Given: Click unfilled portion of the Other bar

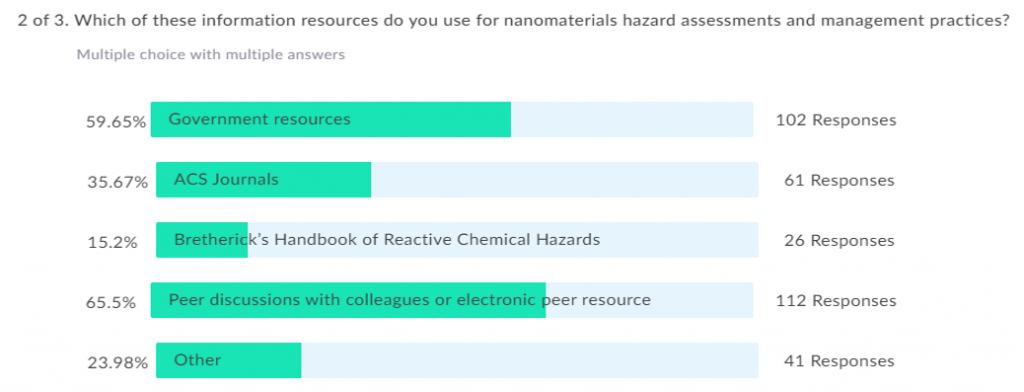Looking at the screenshot, I should pyautogui.click(x=530, y=361).
